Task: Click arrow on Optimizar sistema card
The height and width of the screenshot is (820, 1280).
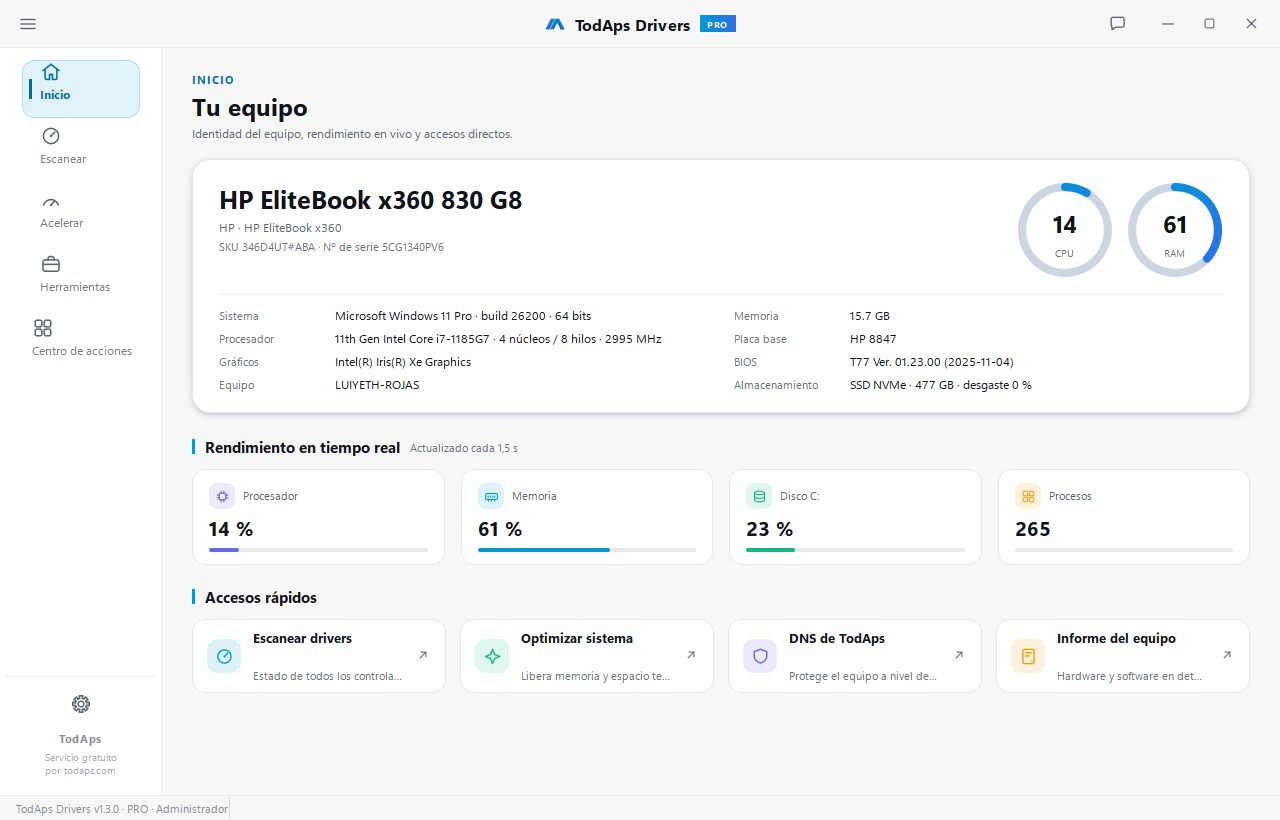Action: point(691,655)
